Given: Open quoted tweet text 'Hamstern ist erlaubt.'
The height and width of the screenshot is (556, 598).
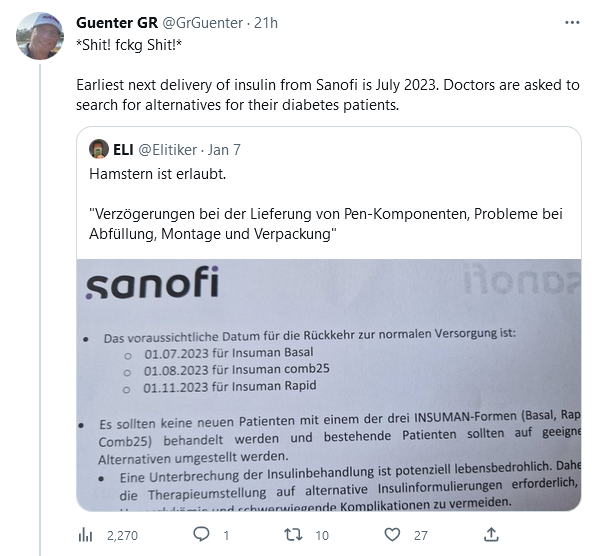Looking at the screenshot, I should pyautogui.click(x=158, y=174).
